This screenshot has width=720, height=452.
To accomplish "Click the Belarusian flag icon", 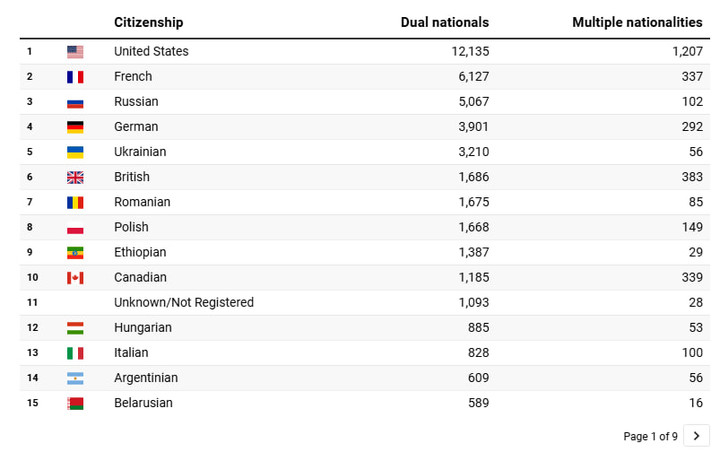I will pos(75,403).
